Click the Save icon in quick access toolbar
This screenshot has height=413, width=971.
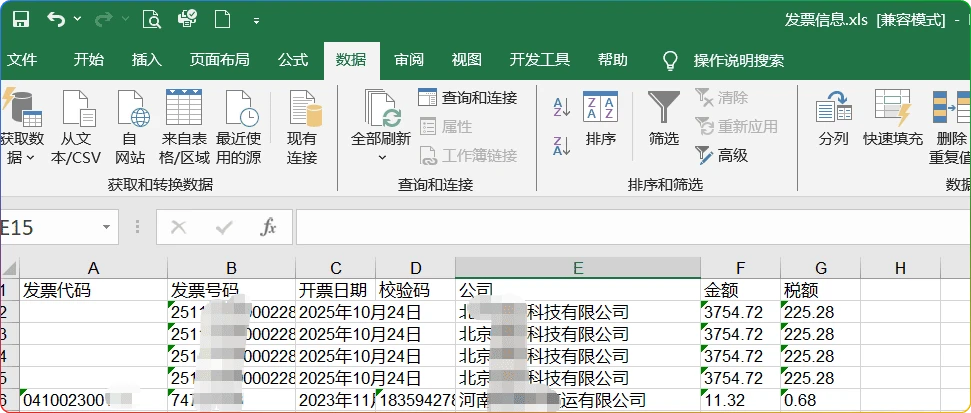[x=20, y=19]
